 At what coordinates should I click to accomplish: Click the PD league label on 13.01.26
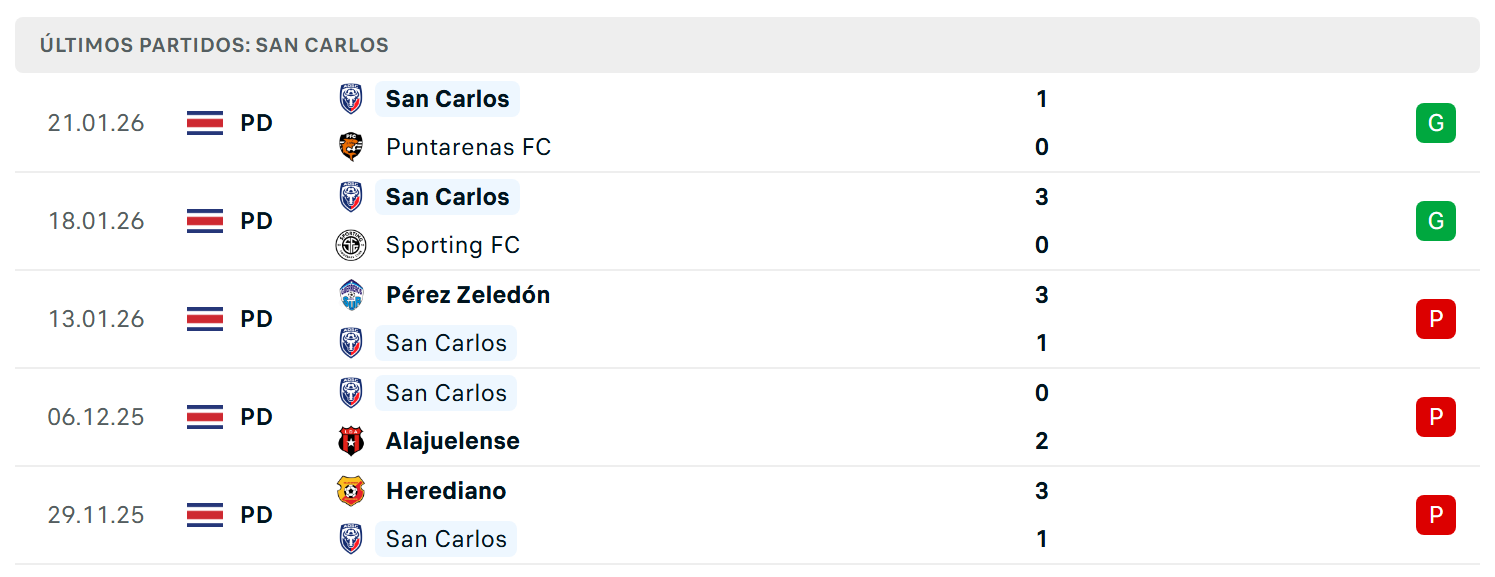(x=257, y=319)
